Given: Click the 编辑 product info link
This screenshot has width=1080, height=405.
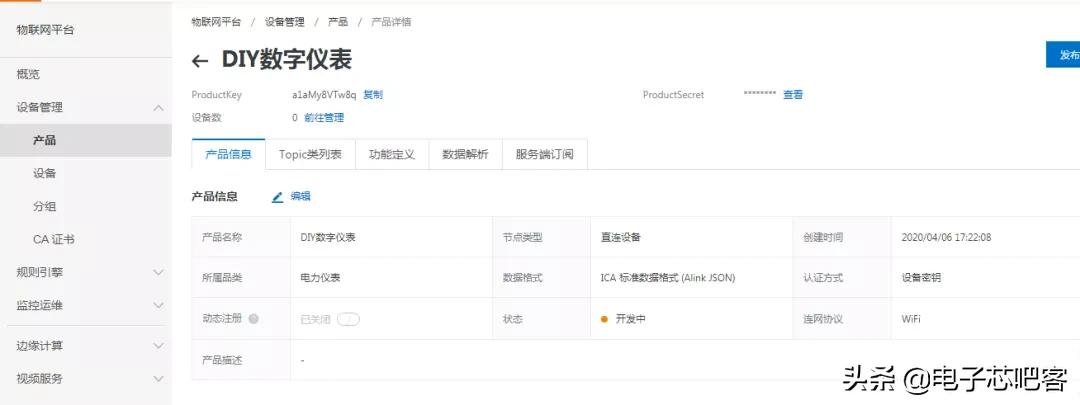Looking at the screenshot, I should point(300,196).
